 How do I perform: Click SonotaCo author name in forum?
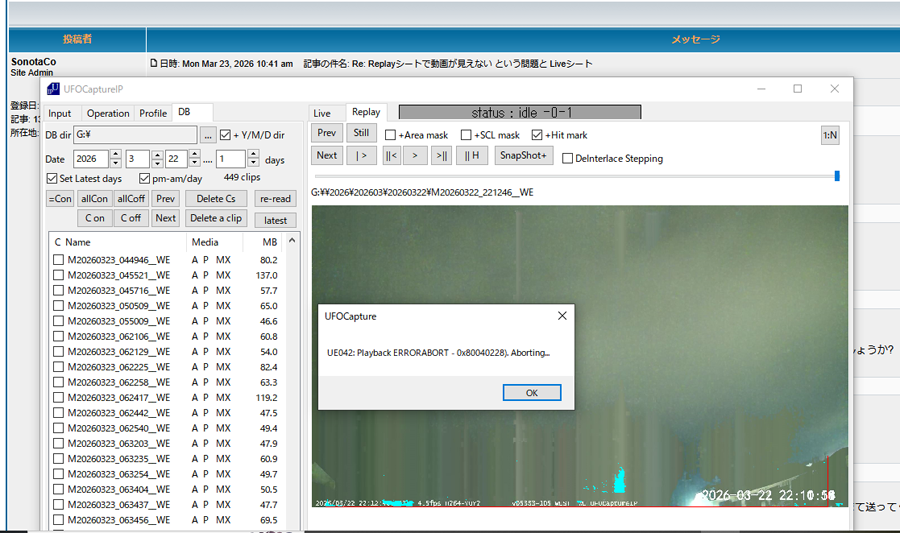(x=33, y=61)
